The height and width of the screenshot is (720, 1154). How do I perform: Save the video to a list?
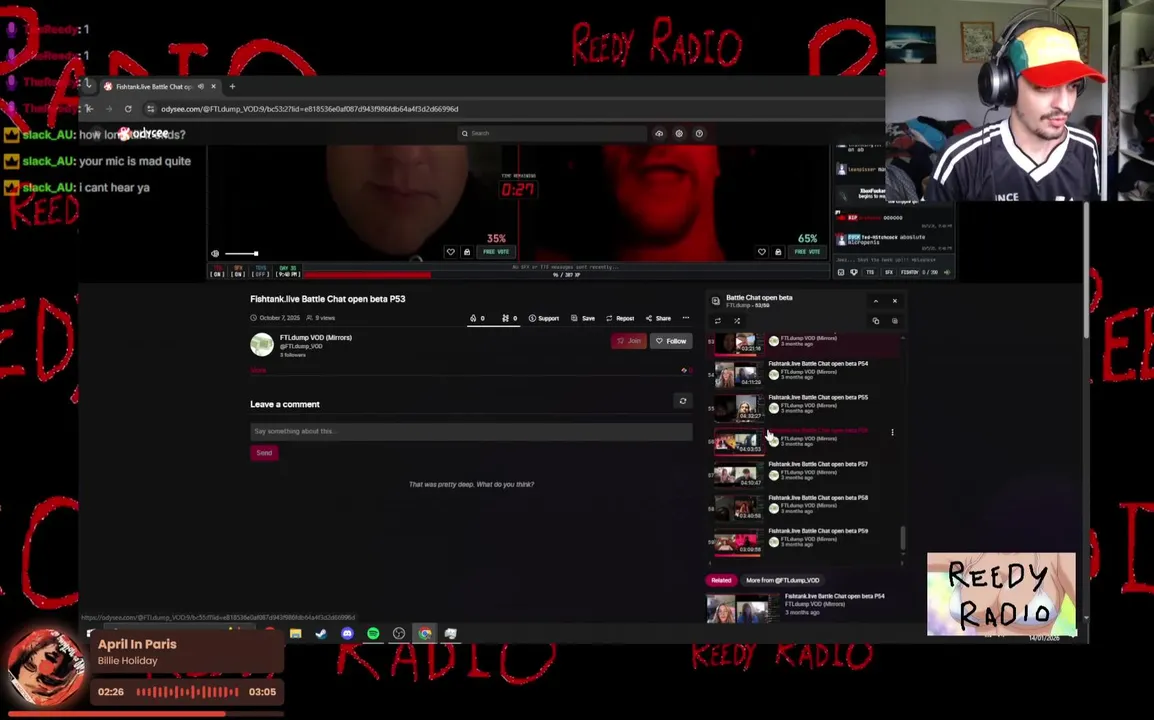583,318
